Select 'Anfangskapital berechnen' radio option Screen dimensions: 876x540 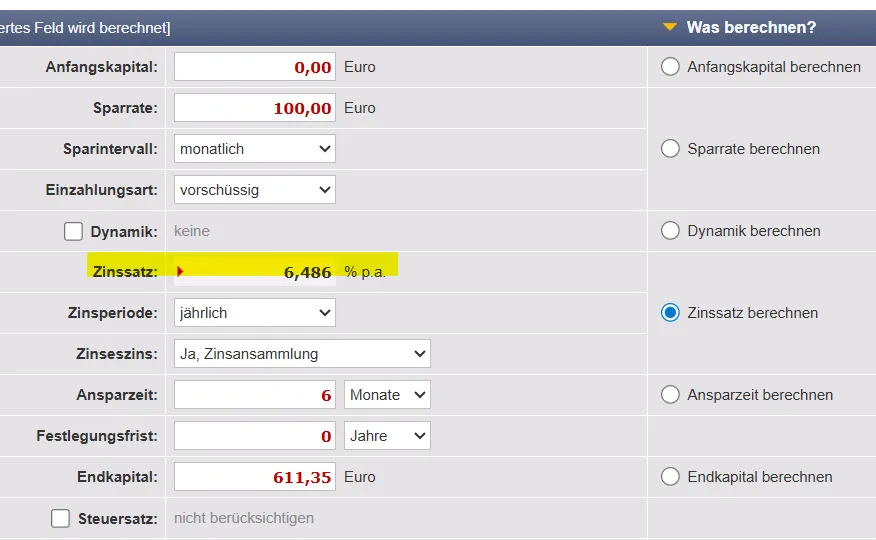click(x=670, y=67)
